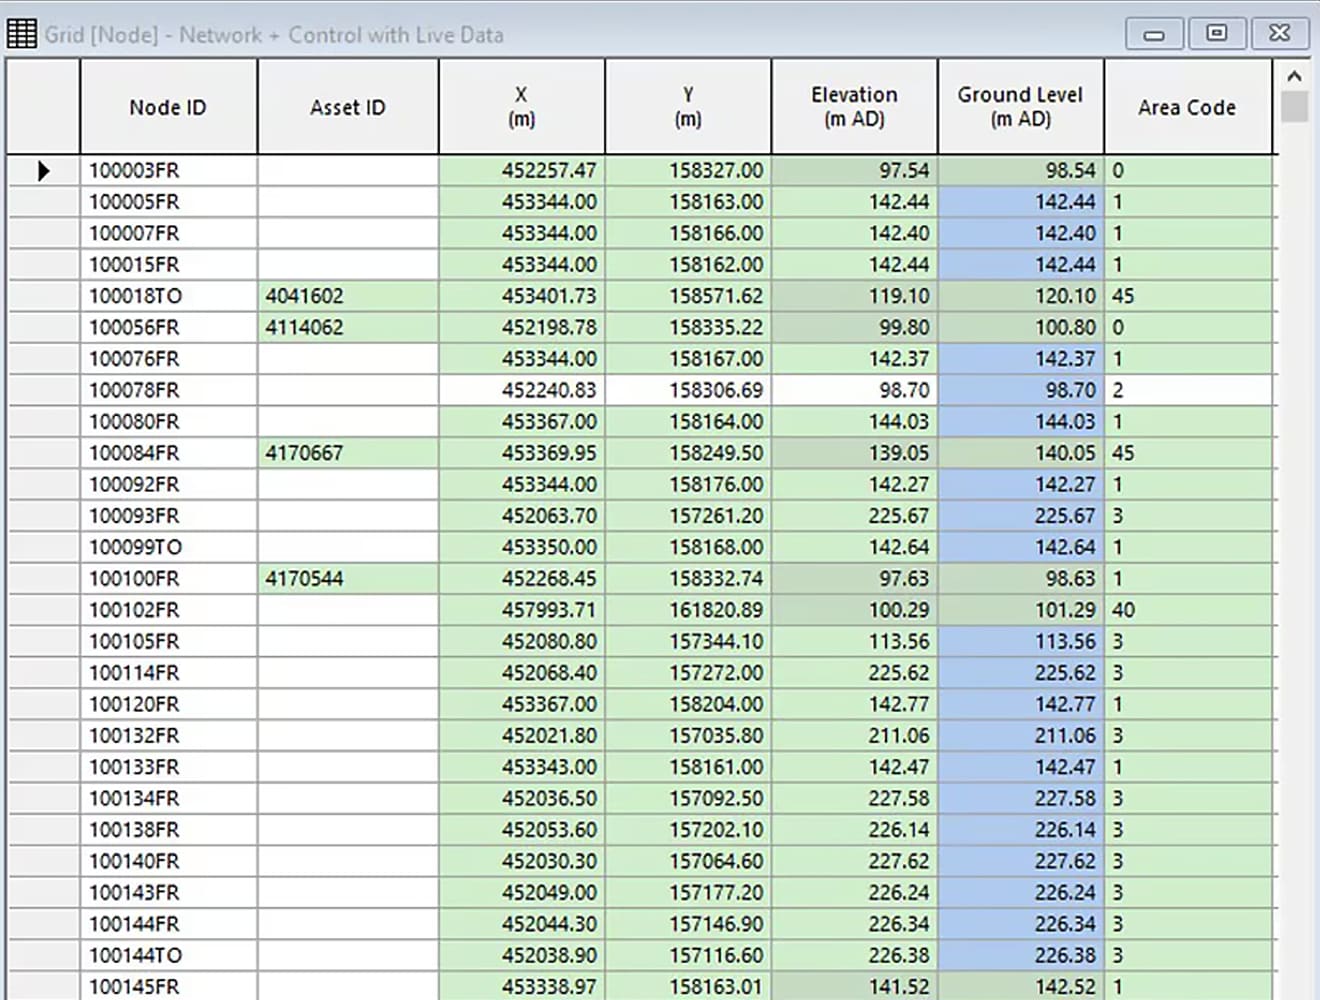Viewport: 1320px width, 1000px height.
Task: Click the scrollbar up arrow
Action: point(1294,76)
